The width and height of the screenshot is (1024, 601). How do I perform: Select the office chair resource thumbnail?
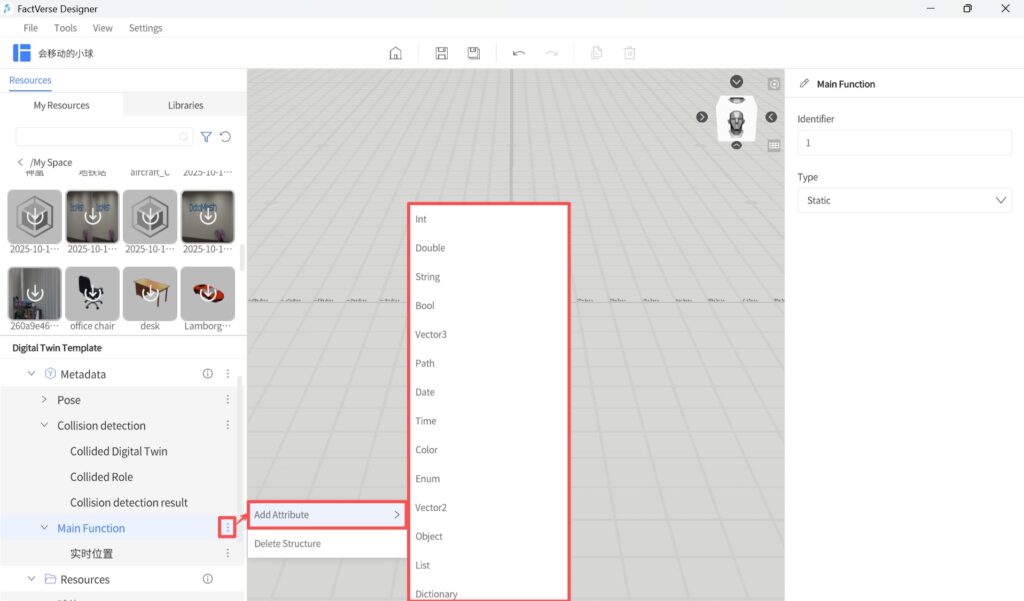91,294
